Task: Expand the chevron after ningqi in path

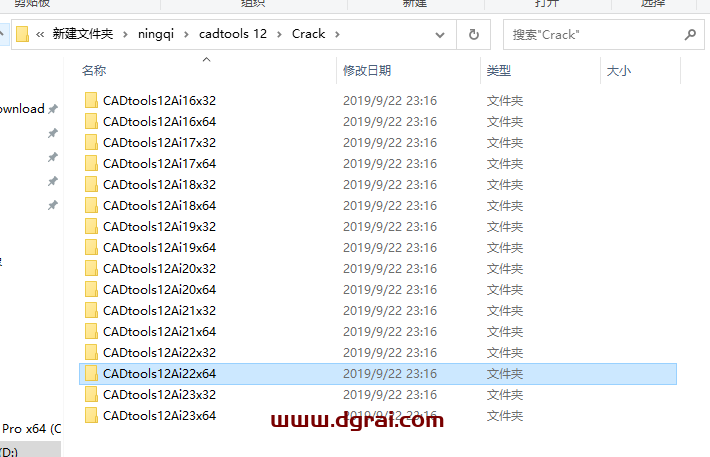Action: (186, 34)
